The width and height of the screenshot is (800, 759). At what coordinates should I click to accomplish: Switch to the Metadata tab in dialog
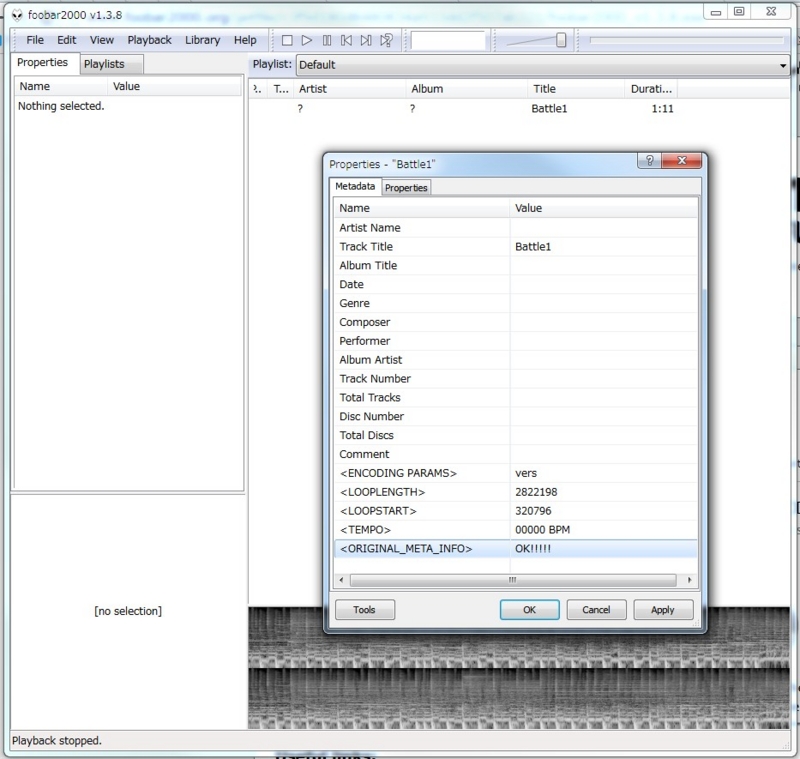[x=355, y=187]
